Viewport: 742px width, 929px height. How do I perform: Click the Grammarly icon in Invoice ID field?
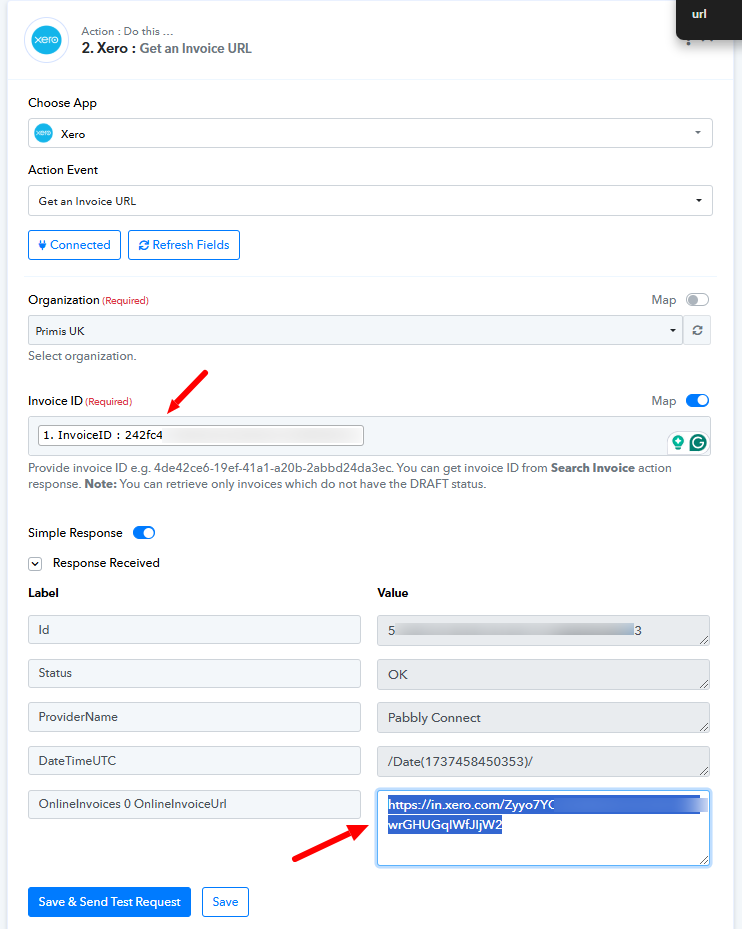tap(698, 443)
